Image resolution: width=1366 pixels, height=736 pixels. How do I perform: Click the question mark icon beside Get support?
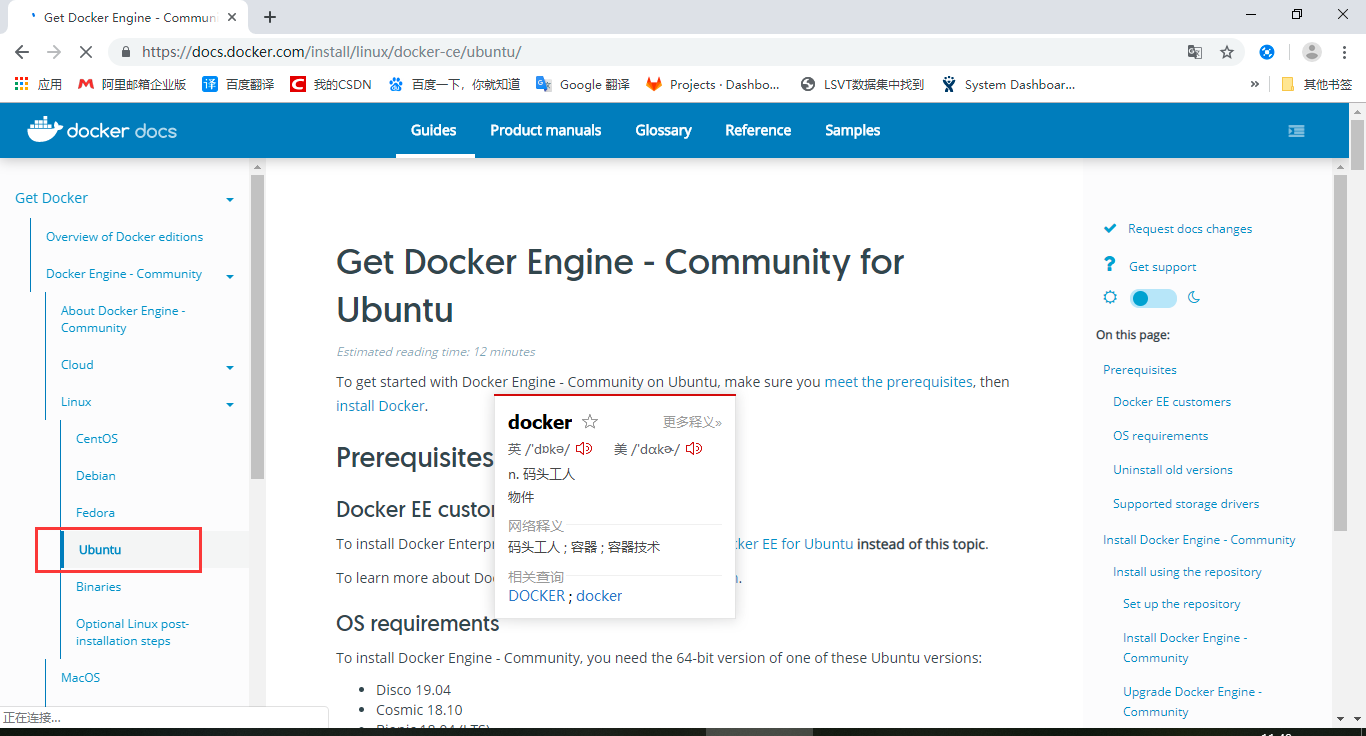click(1110, 265)
